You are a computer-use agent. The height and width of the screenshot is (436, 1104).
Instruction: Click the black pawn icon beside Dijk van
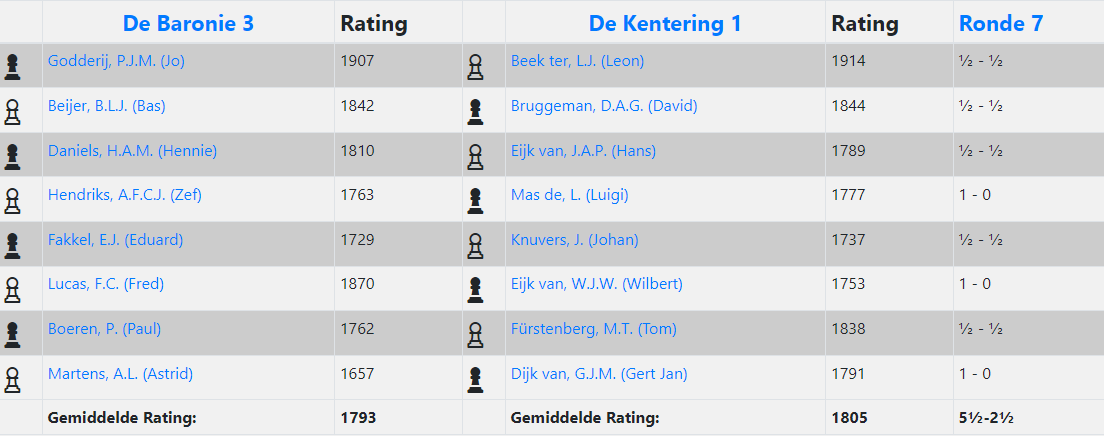(475, 380)
